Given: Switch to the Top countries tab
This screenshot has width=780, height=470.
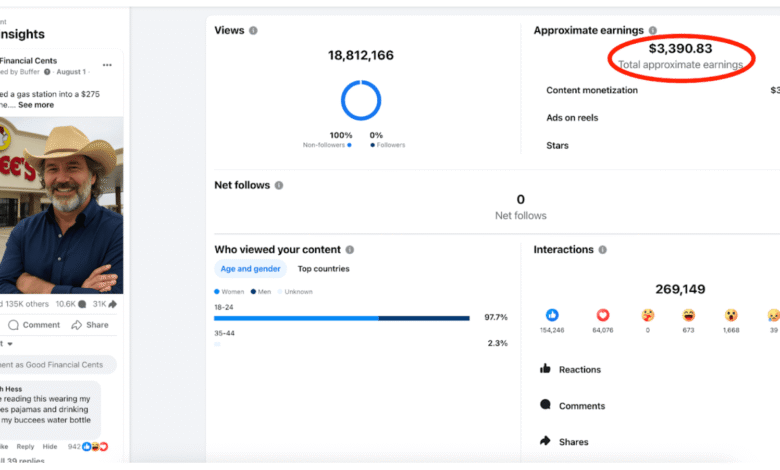Looking at the screenshot, I should tap(323, 269).
